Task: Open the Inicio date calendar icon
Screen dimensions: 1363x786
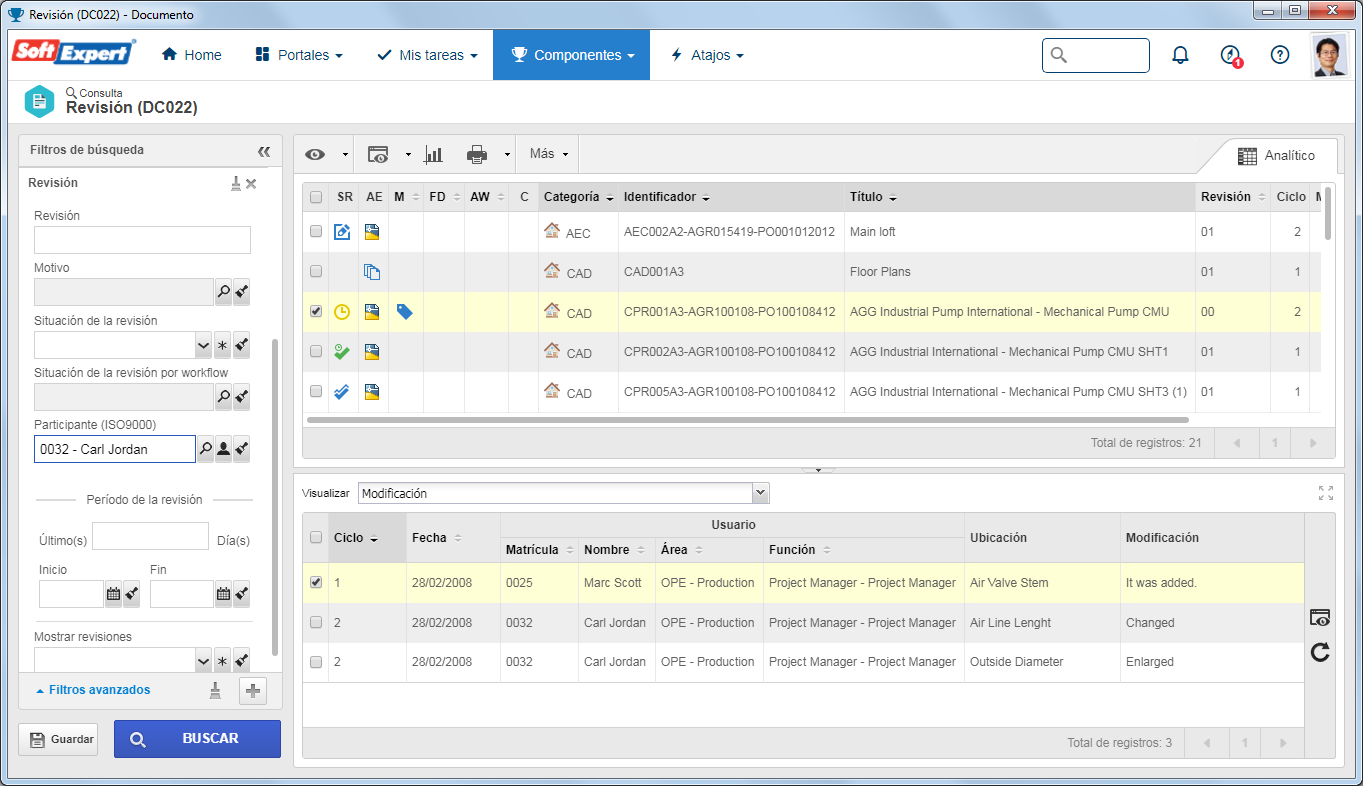Action: pos(114,594)
